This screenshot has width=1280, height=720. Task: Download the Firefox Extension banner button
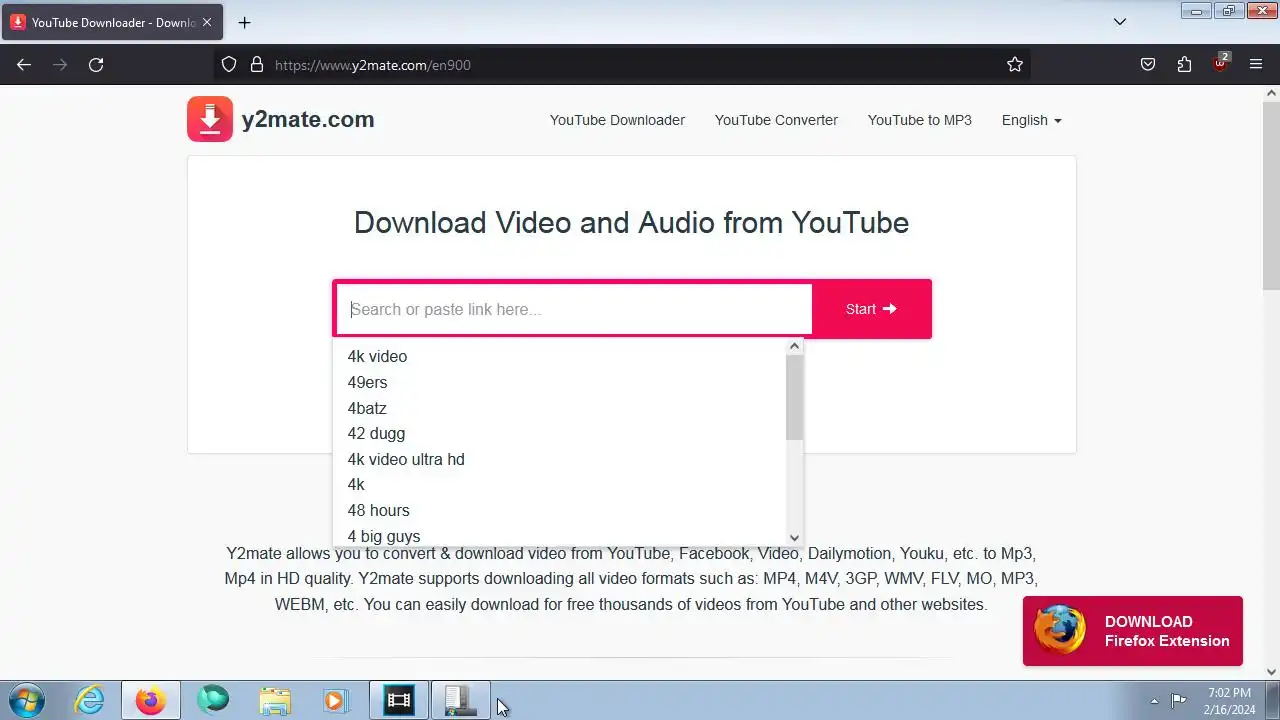(x=1132, y=631)
